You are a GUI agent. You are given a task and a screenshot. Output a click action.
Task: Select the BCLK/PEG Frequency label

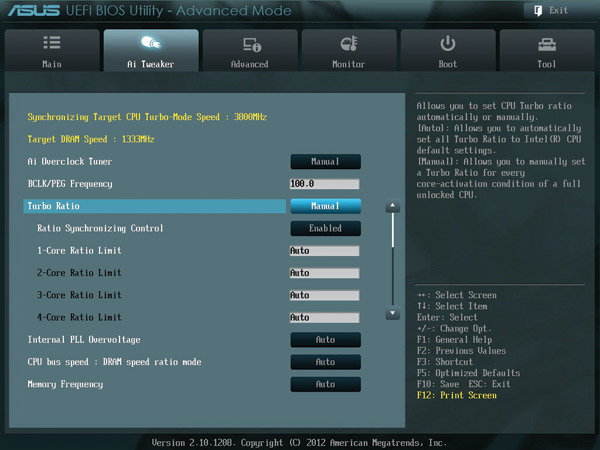tap(70, 184)
